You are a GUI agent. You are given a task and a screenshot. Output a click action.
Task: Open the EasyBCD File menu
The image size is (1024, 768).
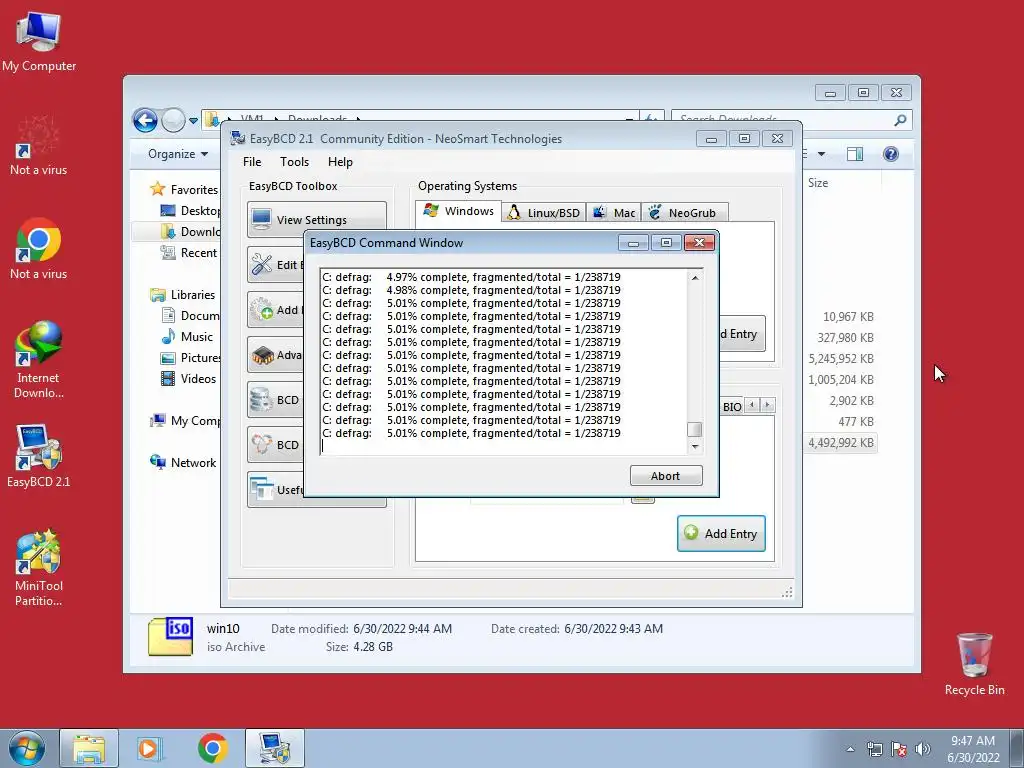pyautogui.click(x=252, y=162)
